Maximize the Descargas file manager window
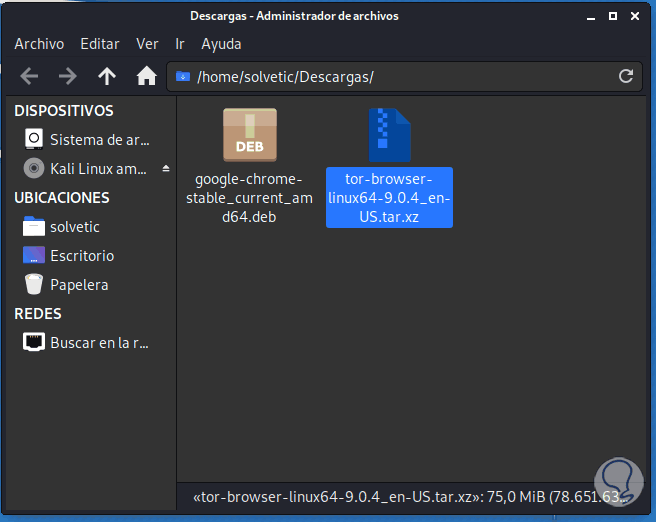 pos(613,16)
